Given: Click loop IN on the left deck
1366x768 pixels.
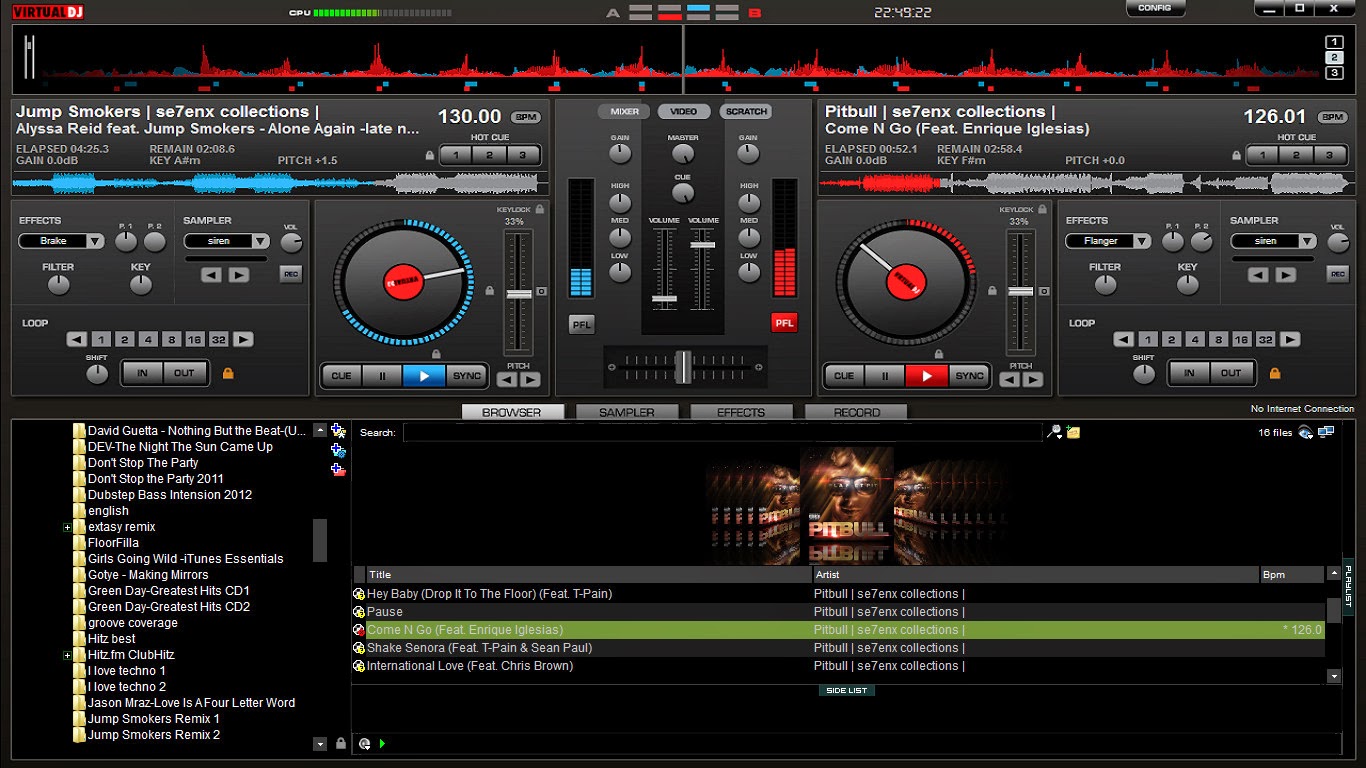Looking at the screenshot, I should coord(143,373).
